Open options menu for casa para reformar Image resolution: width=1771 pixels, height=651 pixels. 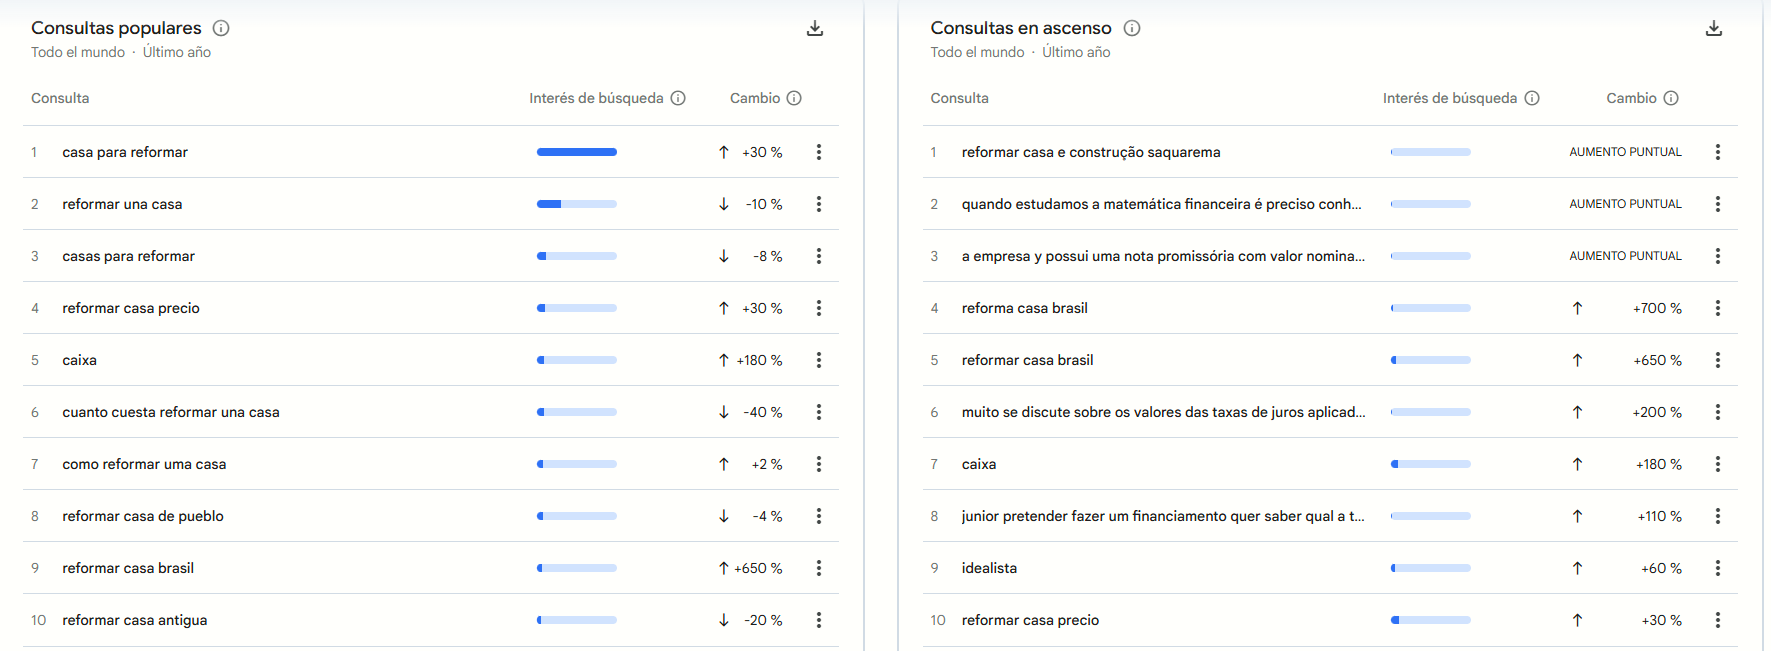819,152
